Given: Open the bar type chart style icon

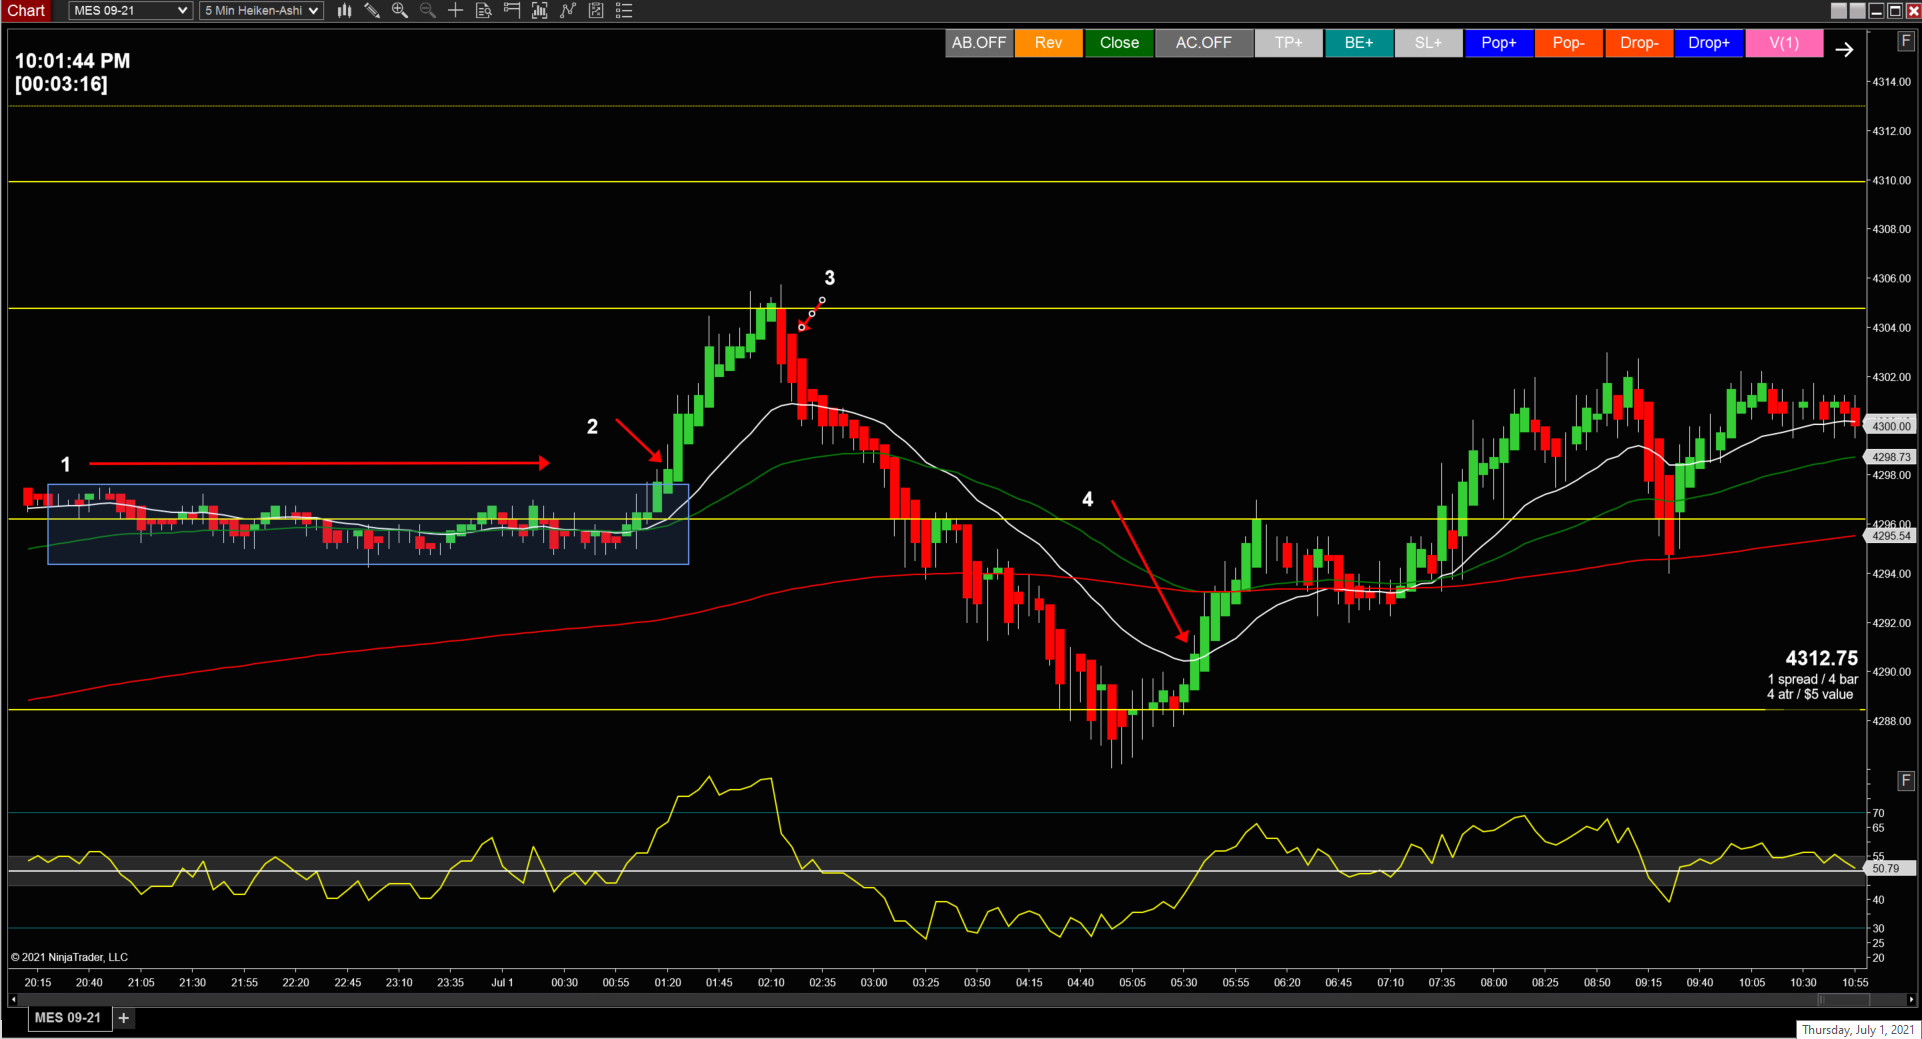Looking at the screenshot, I should tap(344, 10).
